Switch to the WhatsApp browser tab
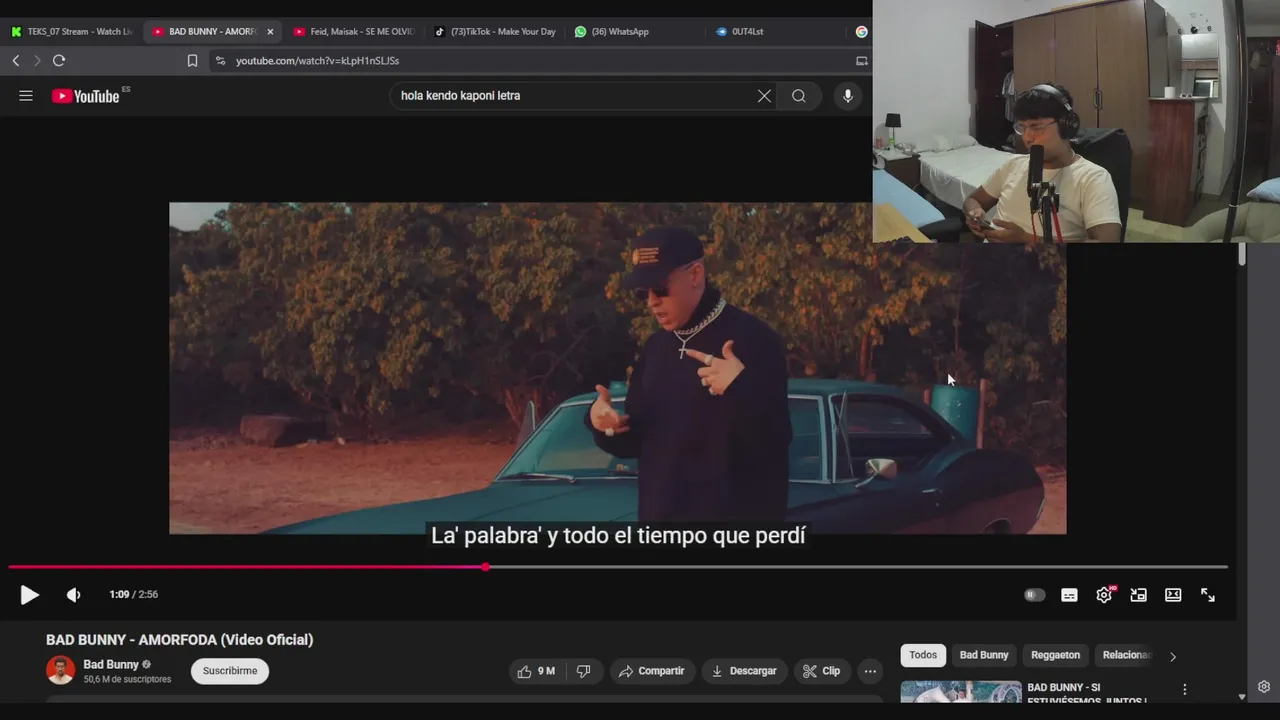The height and width of the screenshot is (720, 1280). pyautogui.click(x=634, y=32)
